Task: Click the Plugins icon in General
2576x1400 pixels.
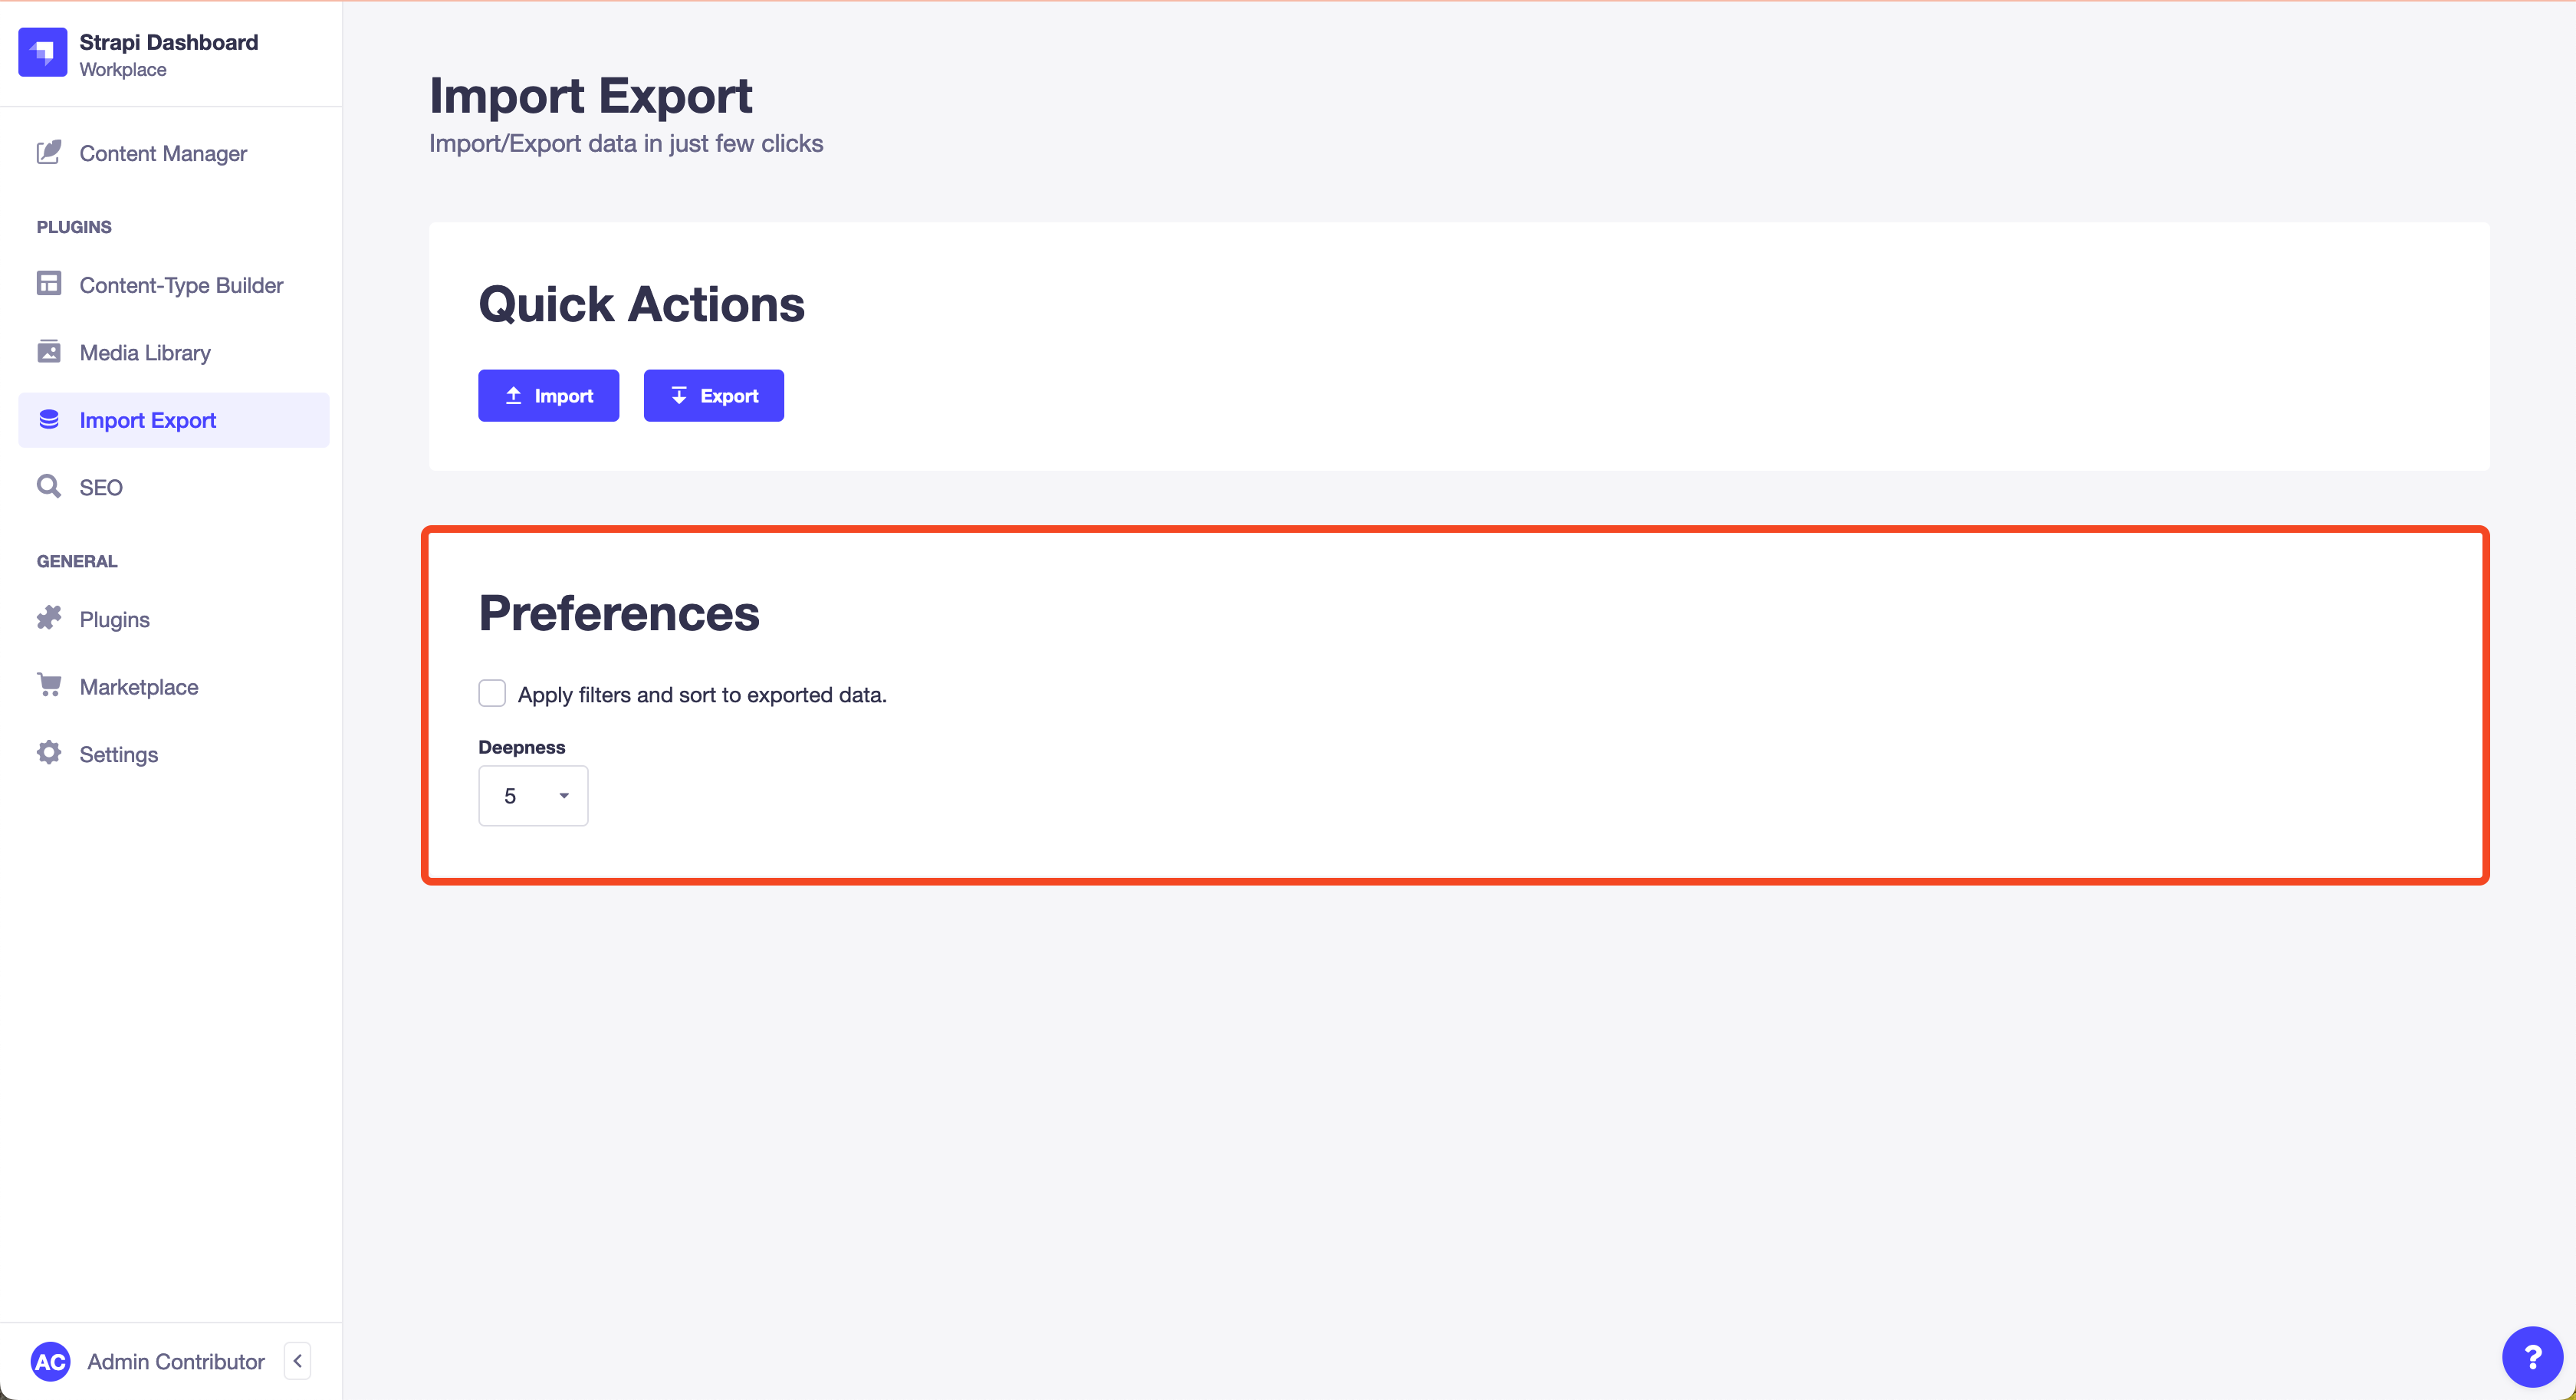Action: point(48,617)
